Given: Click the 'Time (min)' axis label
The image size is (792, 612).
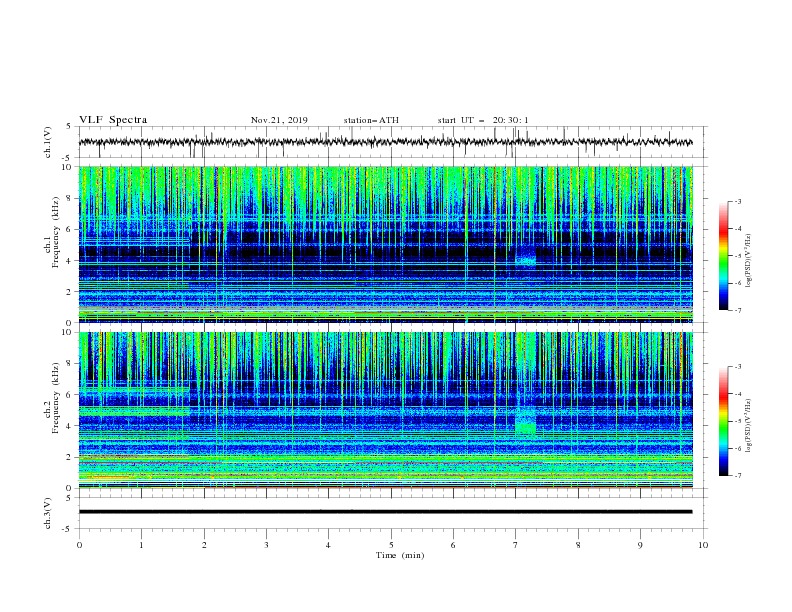Looking at the screenshot, I should (400, 555).
